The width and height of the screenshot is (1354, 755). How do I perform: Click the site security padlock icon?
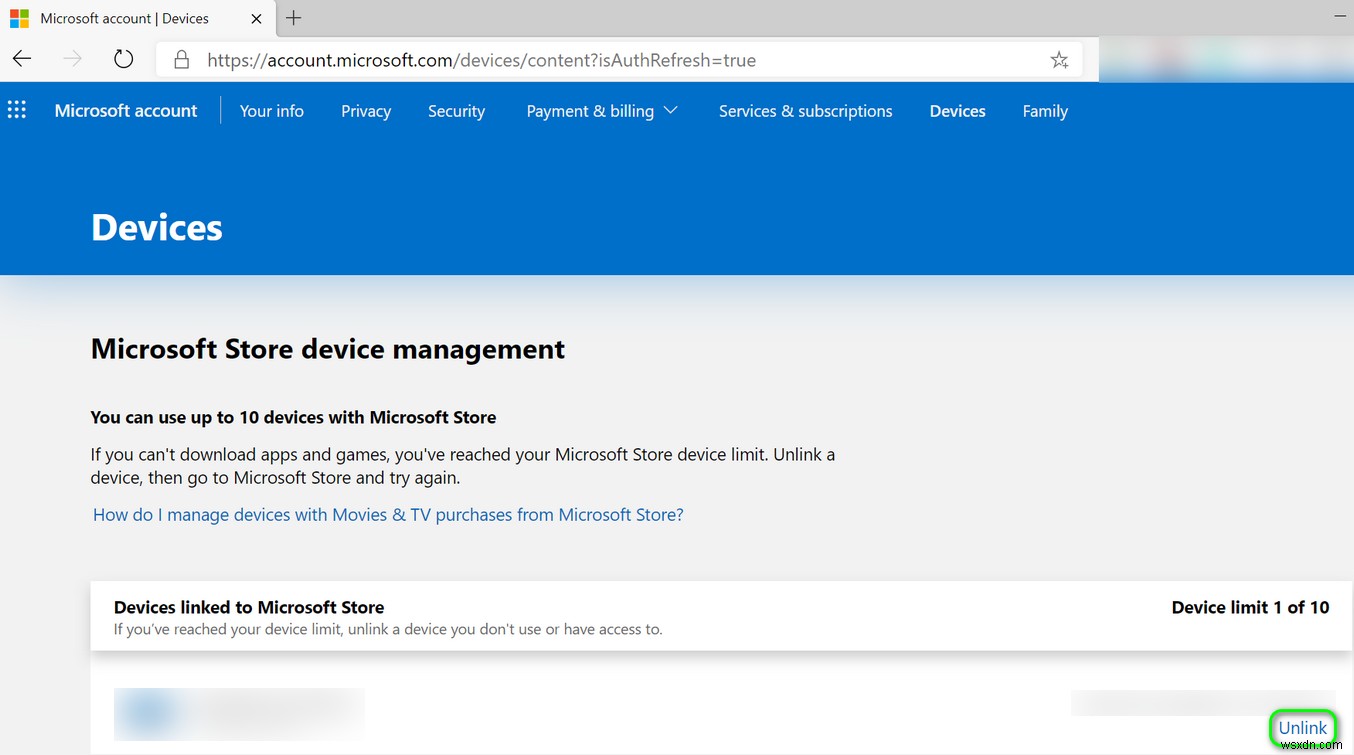(x=181, y=60)
